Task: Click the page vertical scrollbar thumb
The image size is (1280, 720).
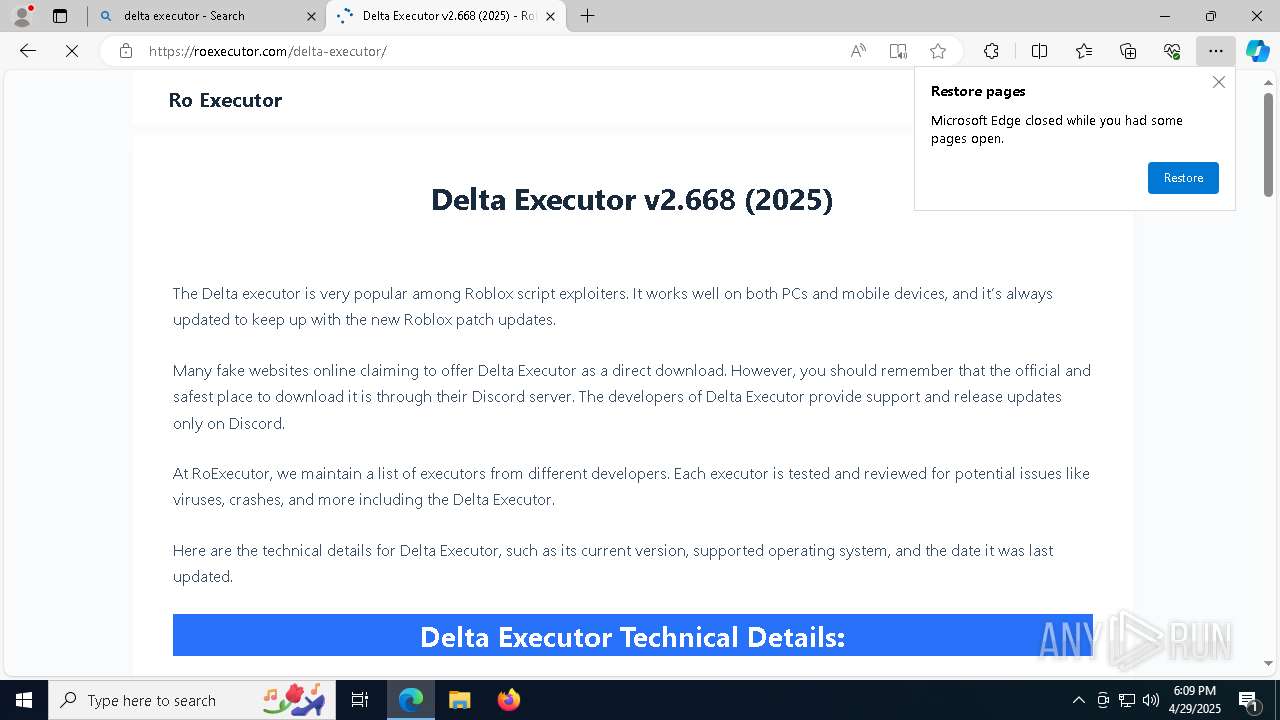Action: pyautogui.click(x=1268, y=144)
